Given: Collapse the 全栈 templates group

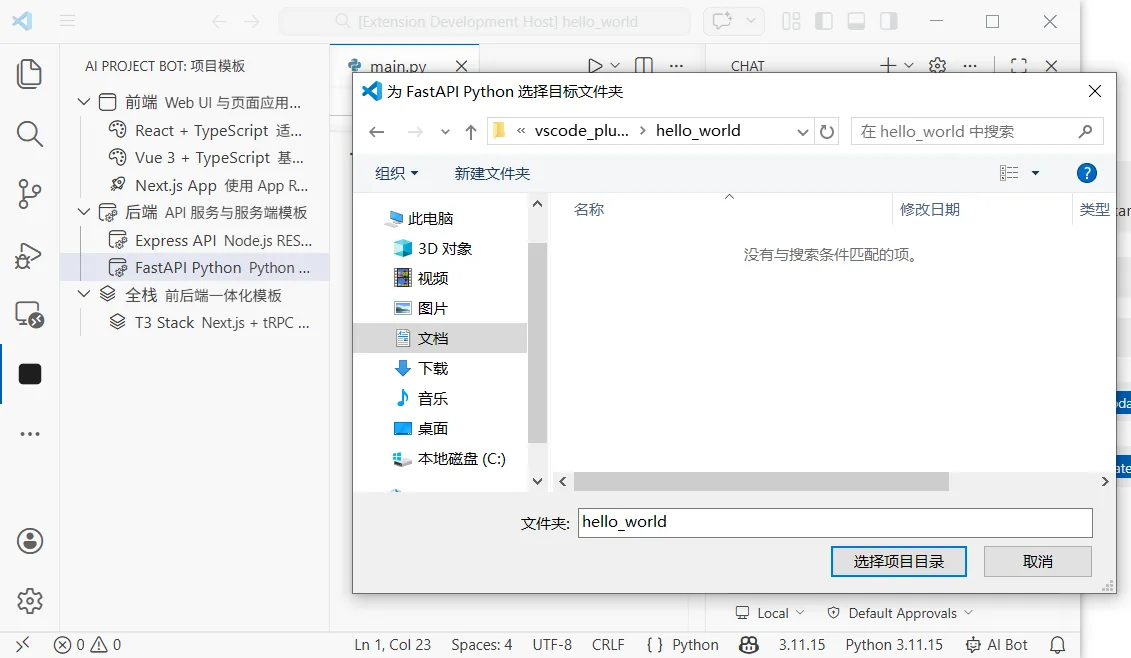Looking at the screenshot, I should pos(84,294).
